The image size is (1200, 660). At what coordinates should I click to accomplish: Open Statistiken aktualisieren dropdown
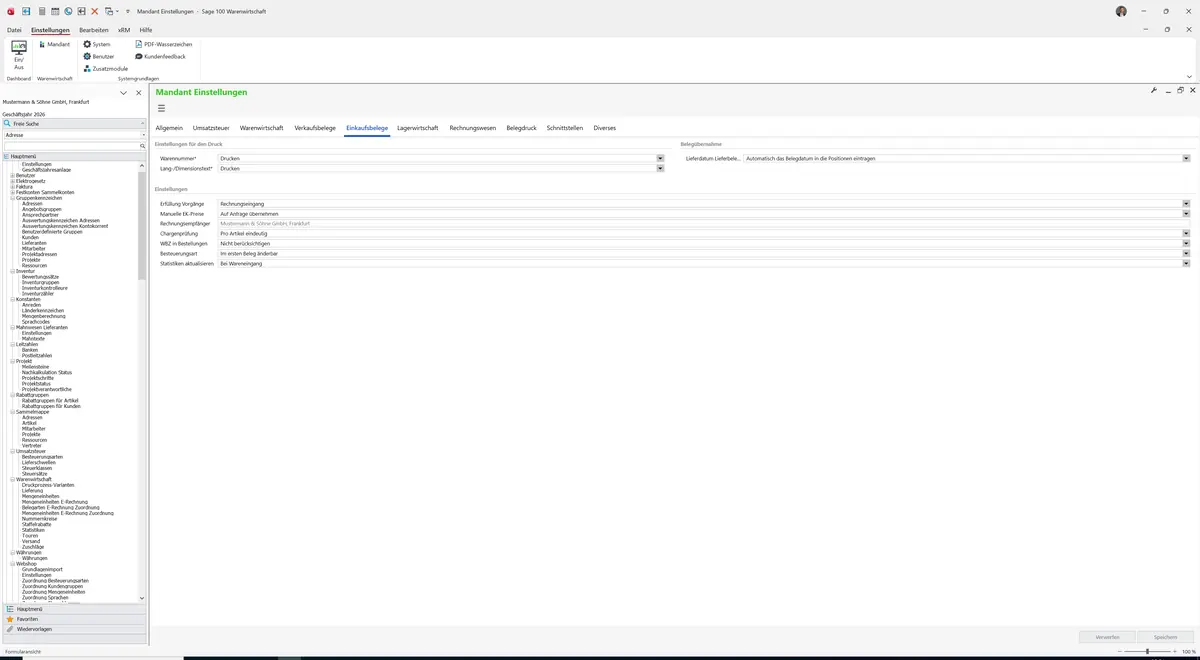click(1186, 263)
